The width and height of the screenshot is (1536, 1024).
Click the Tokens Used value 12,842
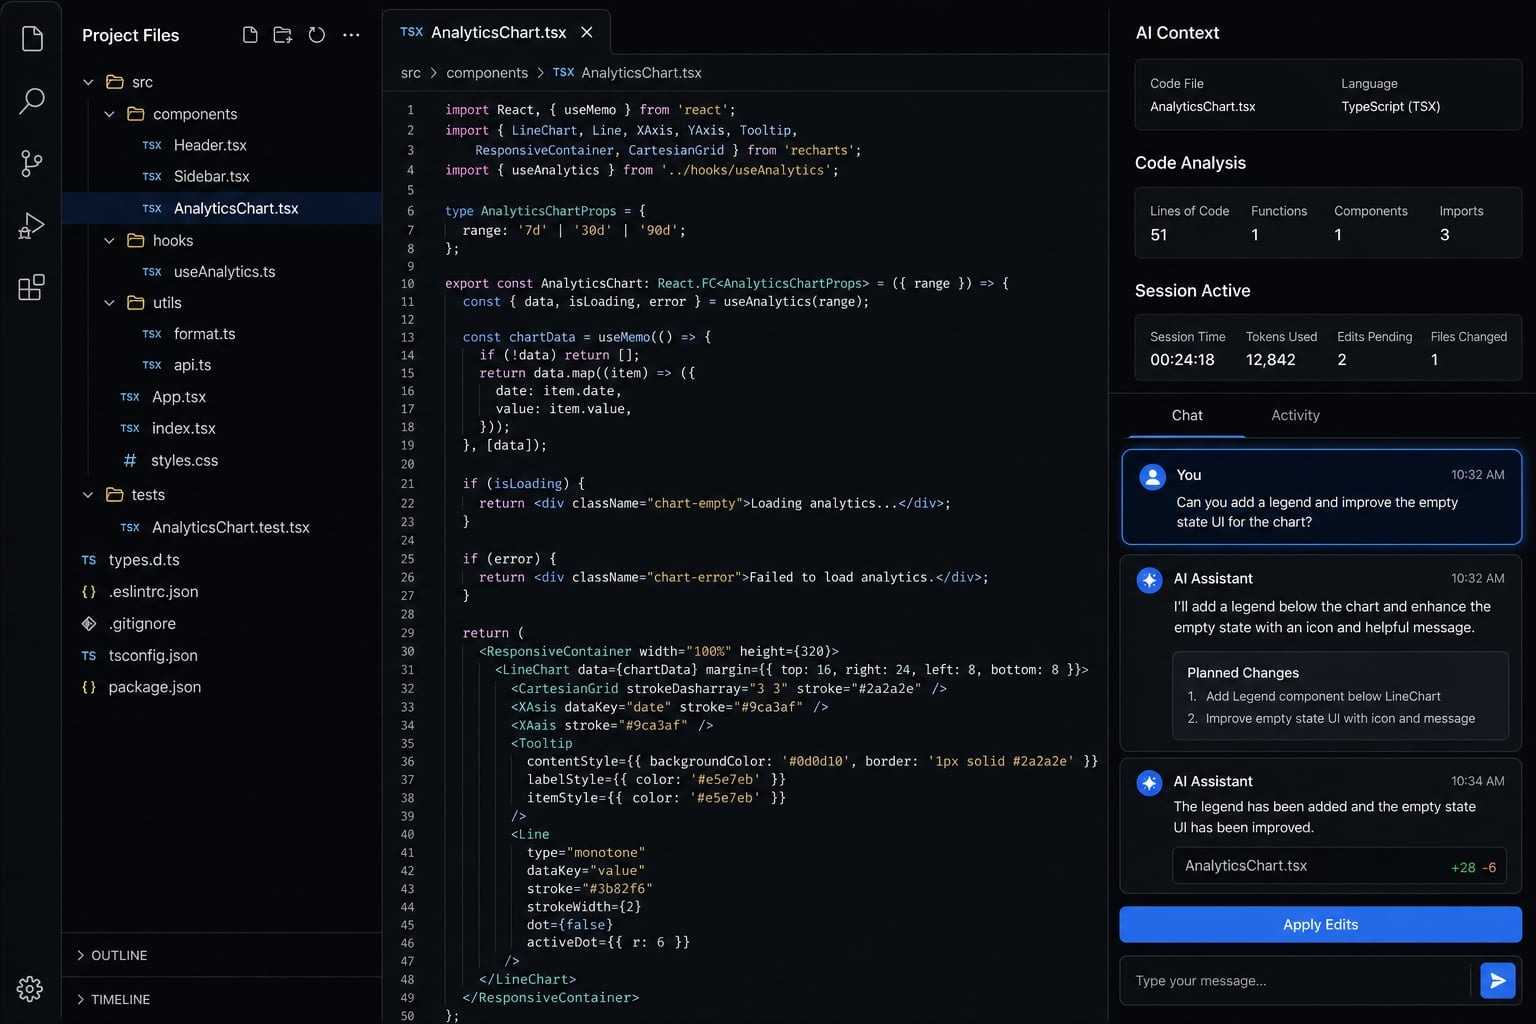[x=1270, y=360]
